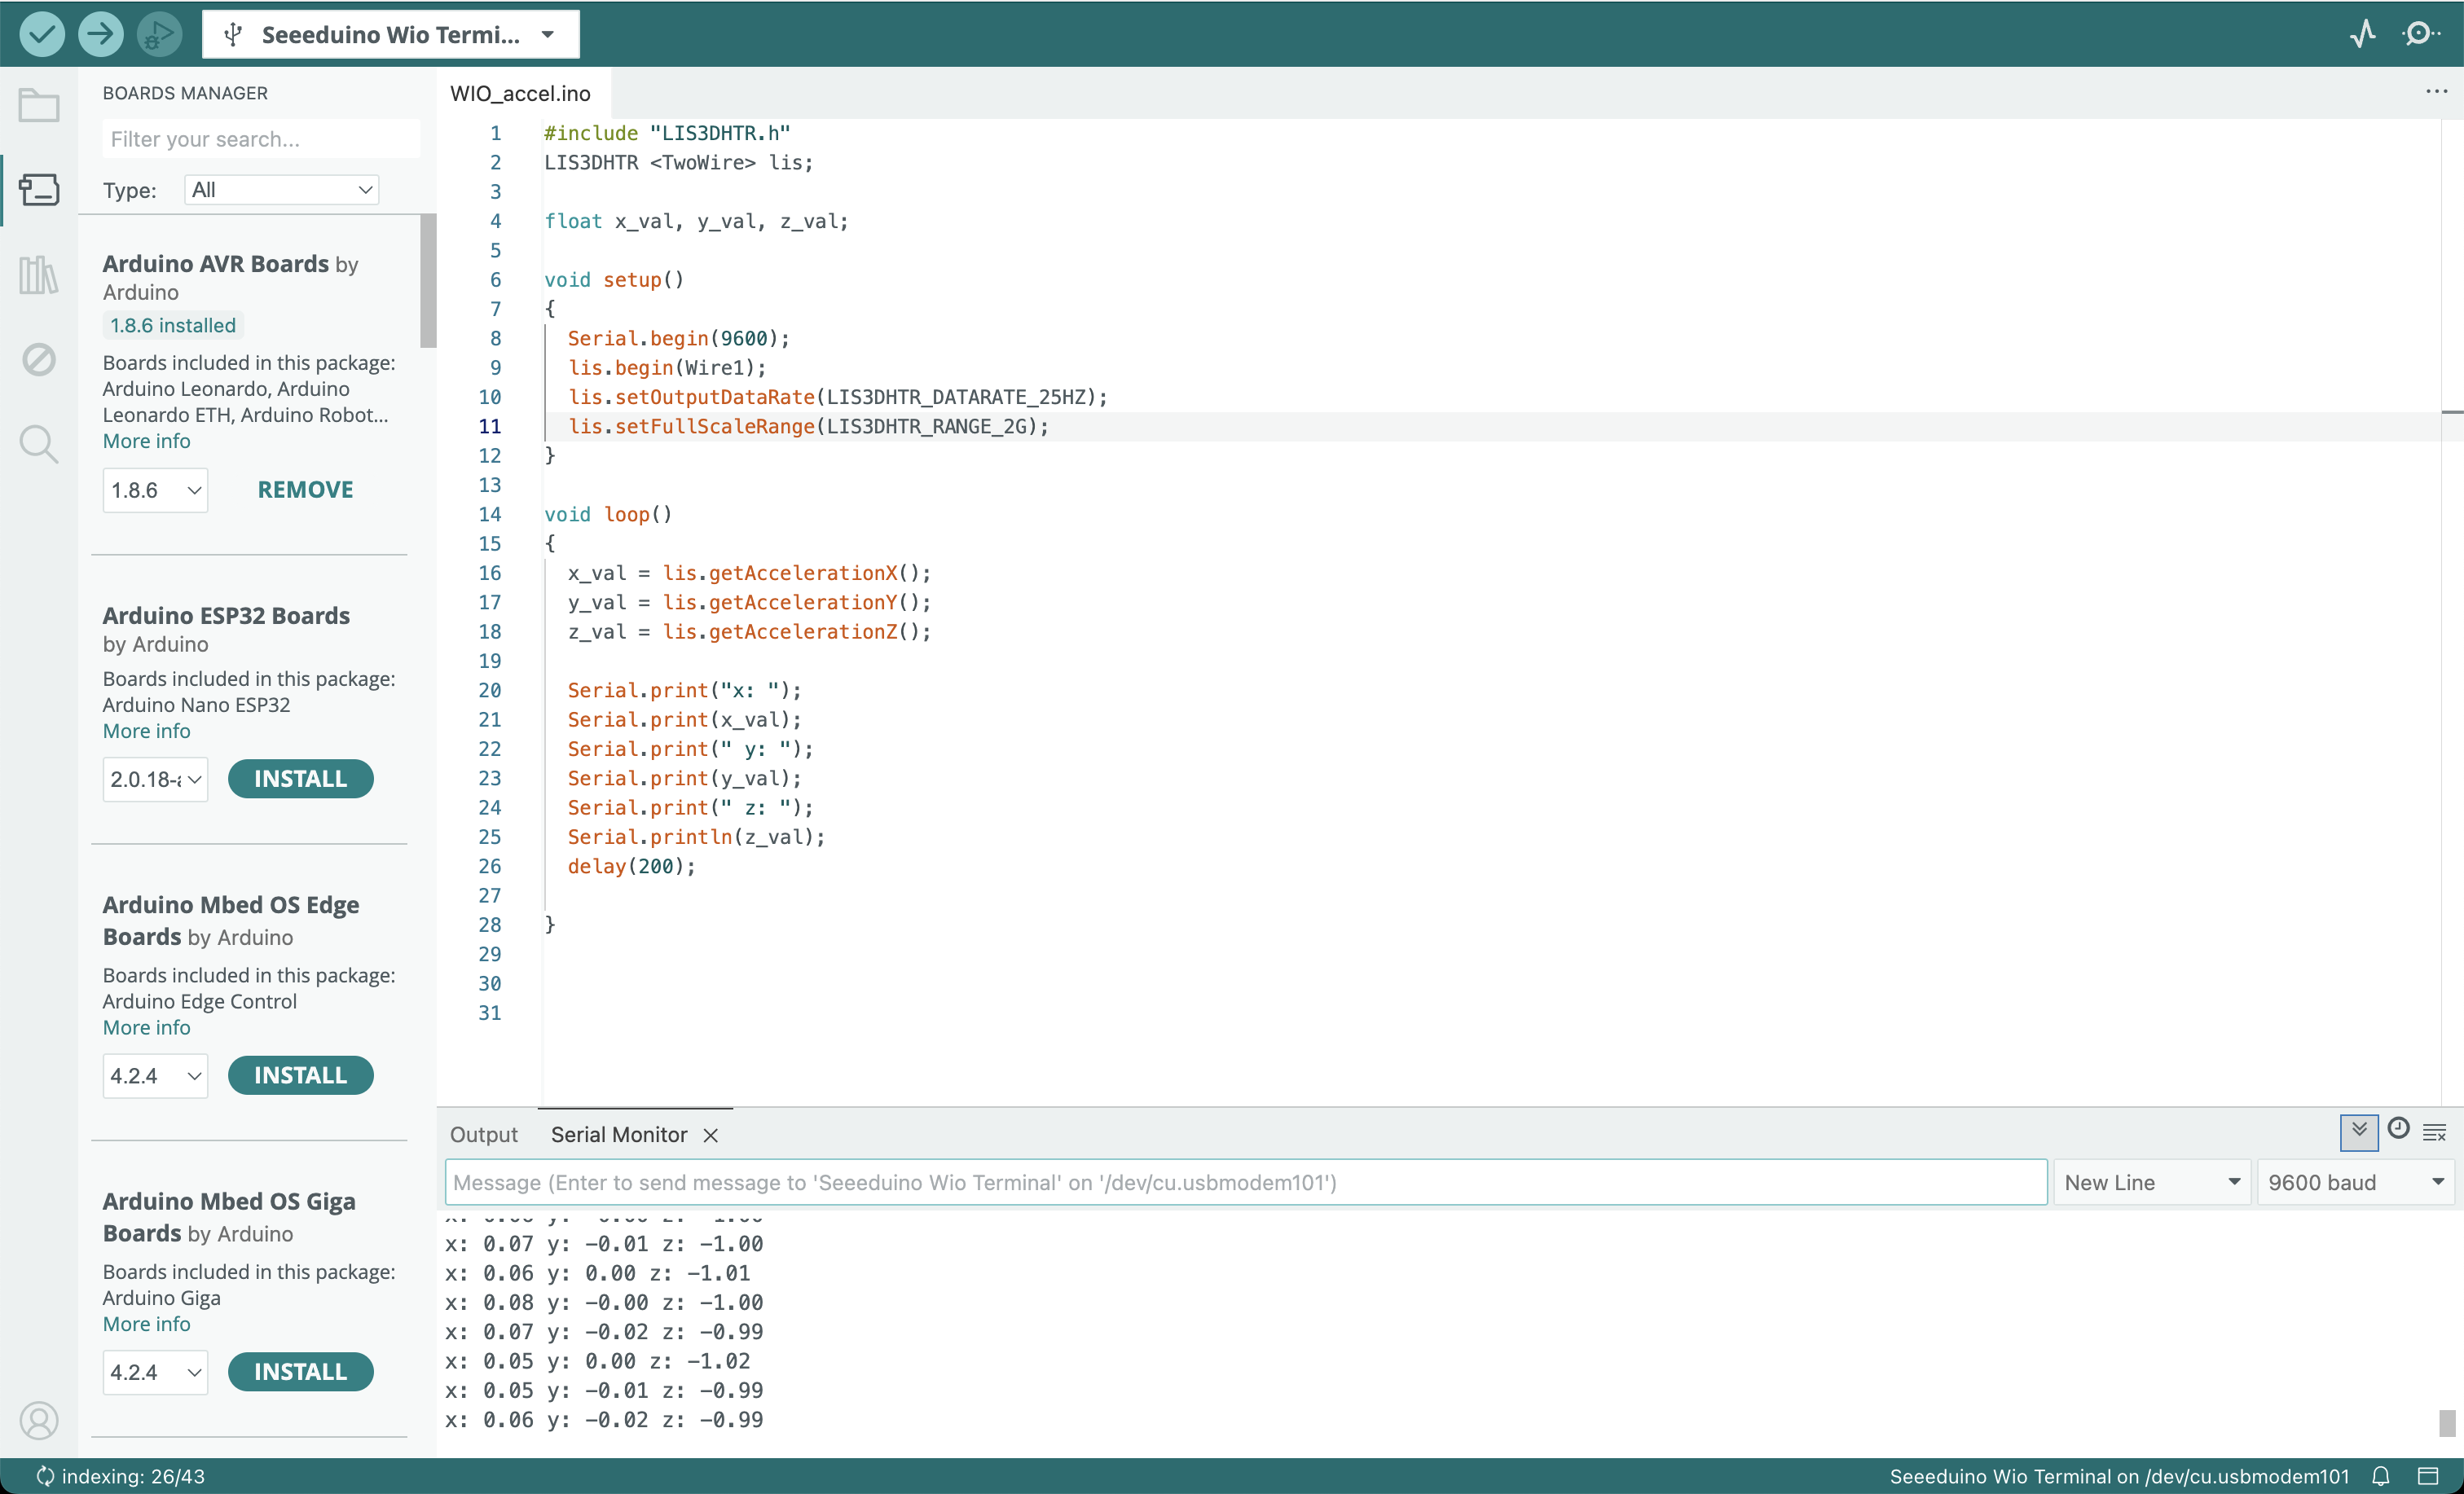Toggle timestamp display in Serial Monitor
The image size is (2464, 1494).
(x=2398, y=1130)
